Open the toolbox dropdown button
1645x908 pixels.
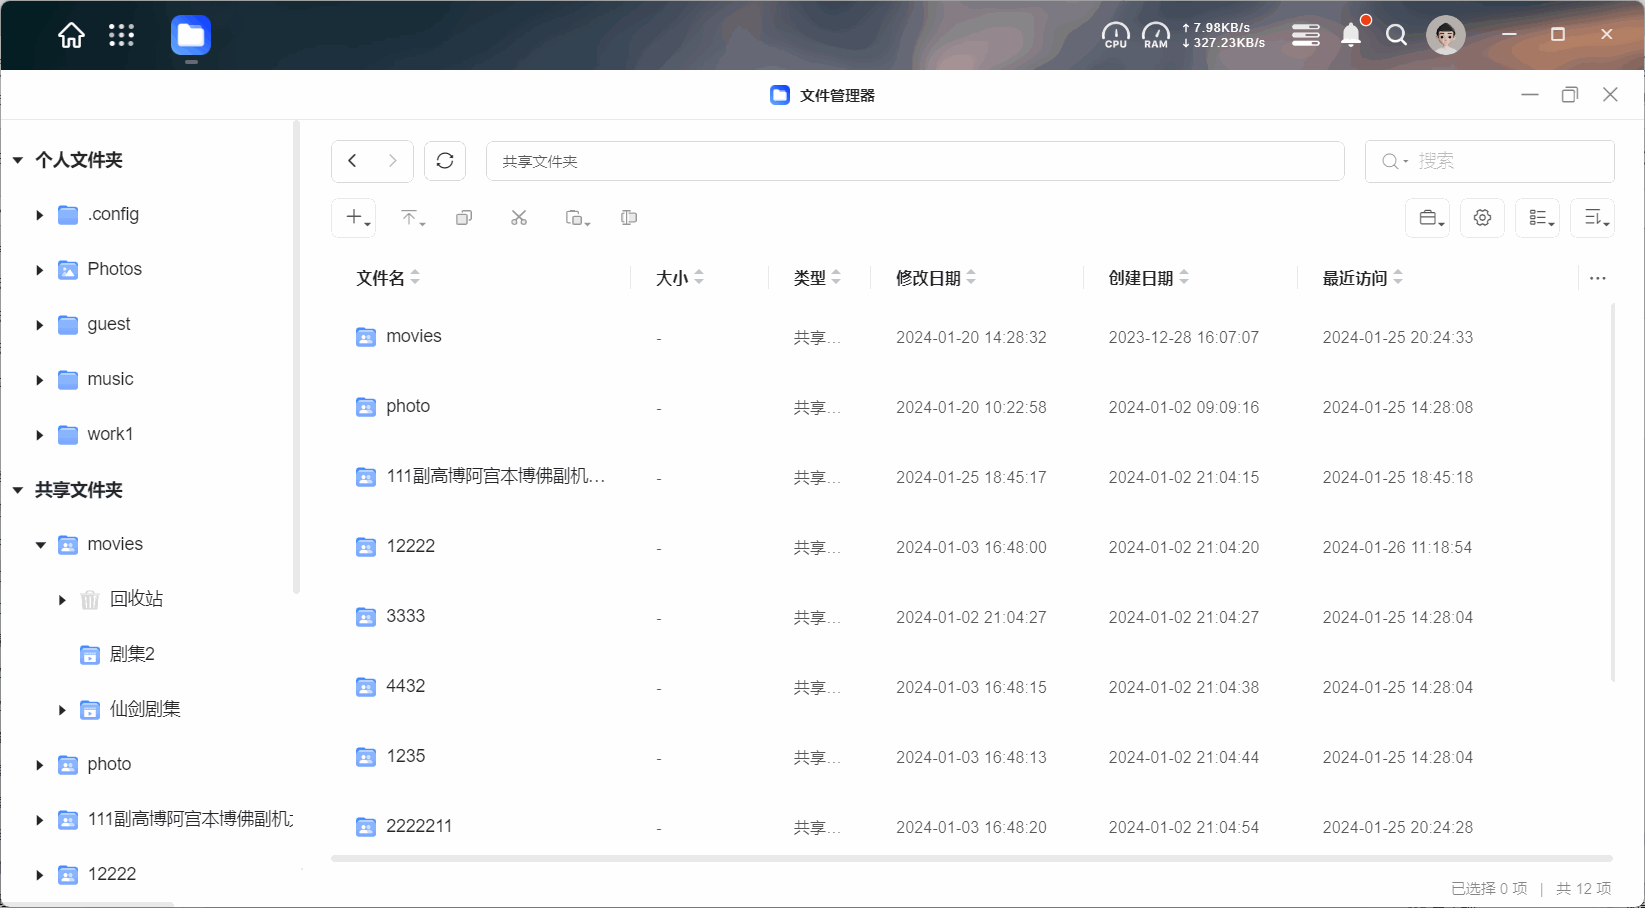(x=1428, y=217)
